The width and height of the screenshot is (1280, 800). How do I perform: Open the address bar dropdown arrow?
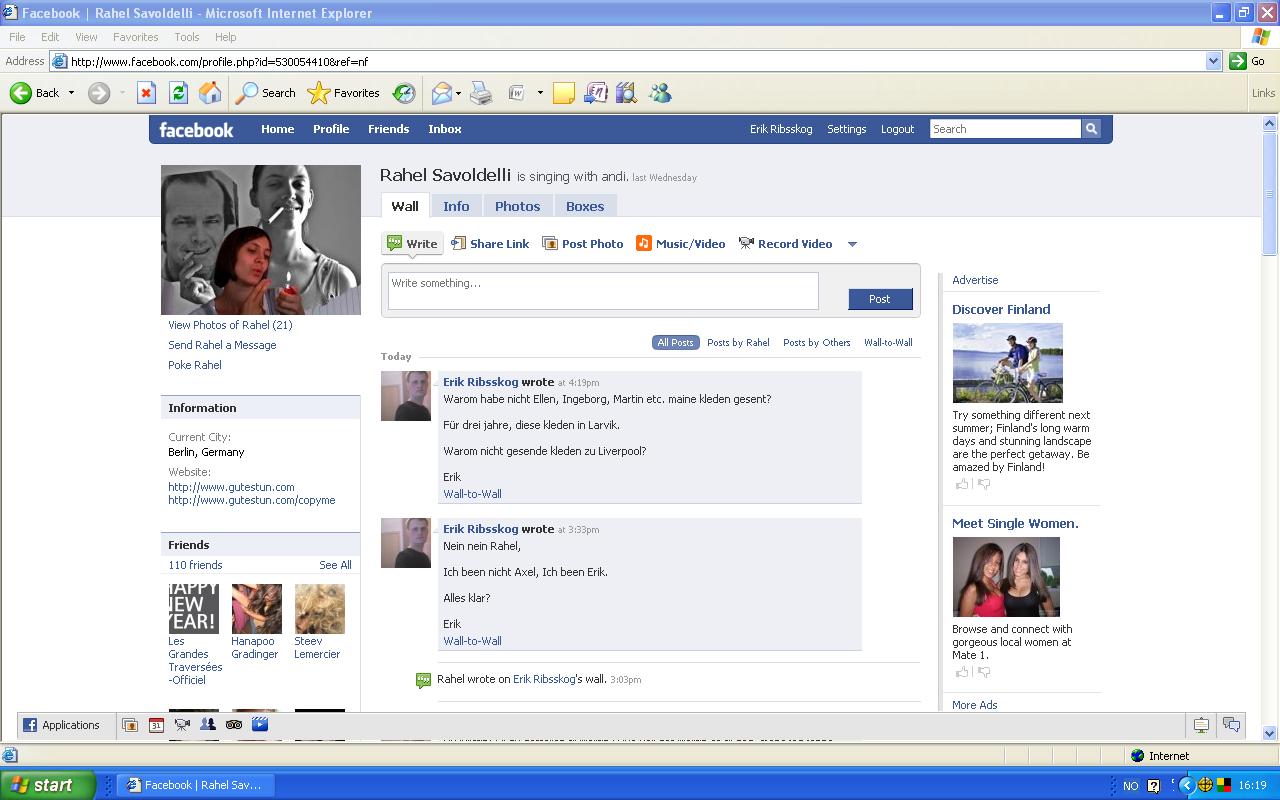coord(1213,61)
